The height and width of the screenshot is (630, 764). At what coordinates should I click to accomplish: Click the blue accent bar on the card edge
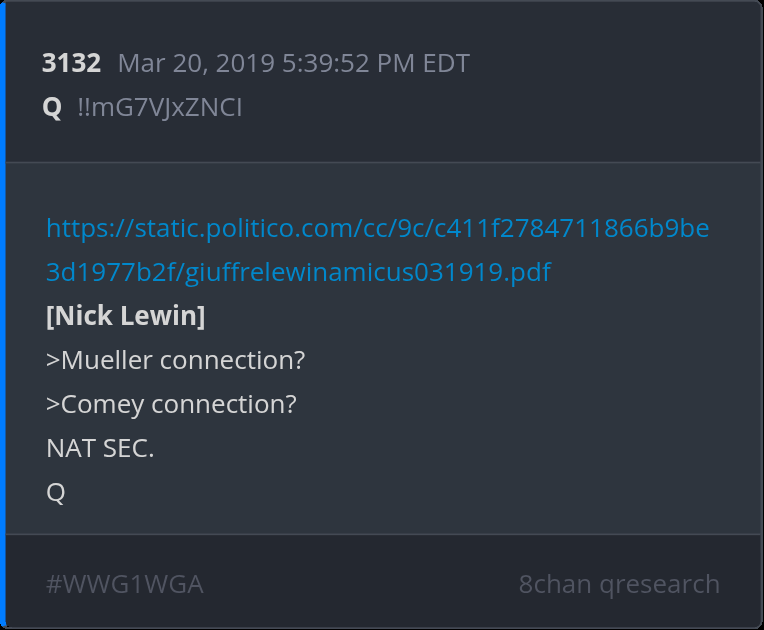[x=3, y=315]
